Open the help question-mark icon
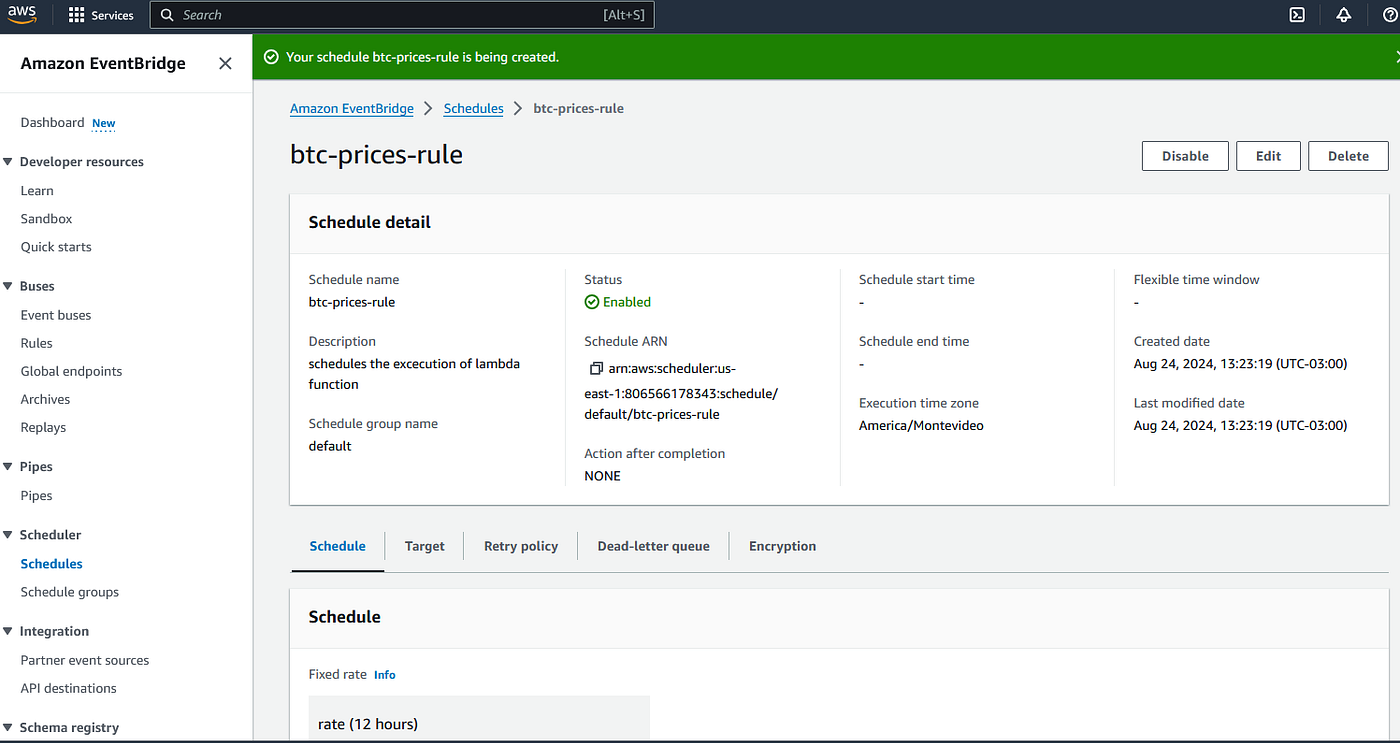 pyautogui.click(x=1390, y=15)
